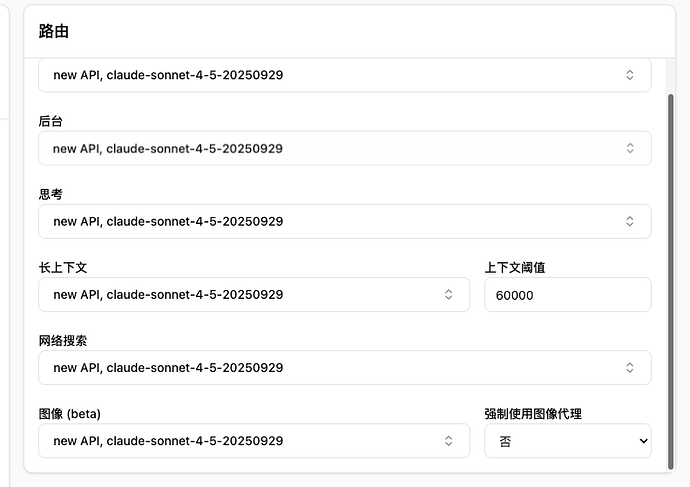Click the 长上下文 label
This screenshot has width=690, height=487.
pyautogui.click(x=63, y=267)
